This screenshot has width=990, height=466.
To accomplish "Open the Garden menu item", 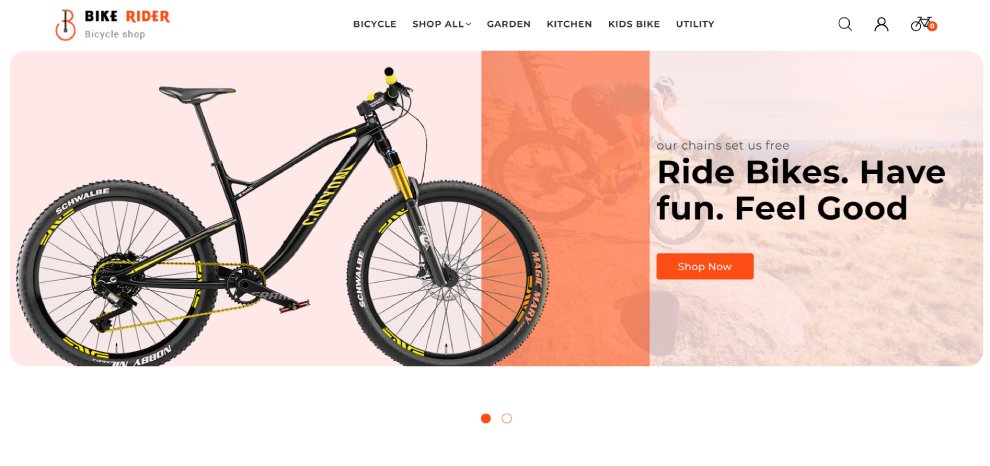I will (x=508, y=24).
